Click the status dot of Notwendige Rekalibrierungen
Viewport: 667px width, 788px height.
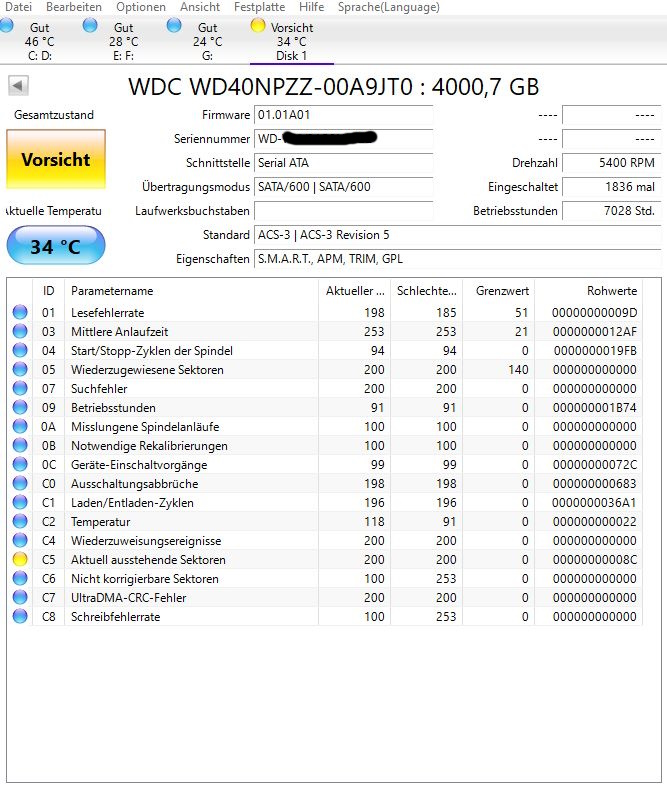20,445
